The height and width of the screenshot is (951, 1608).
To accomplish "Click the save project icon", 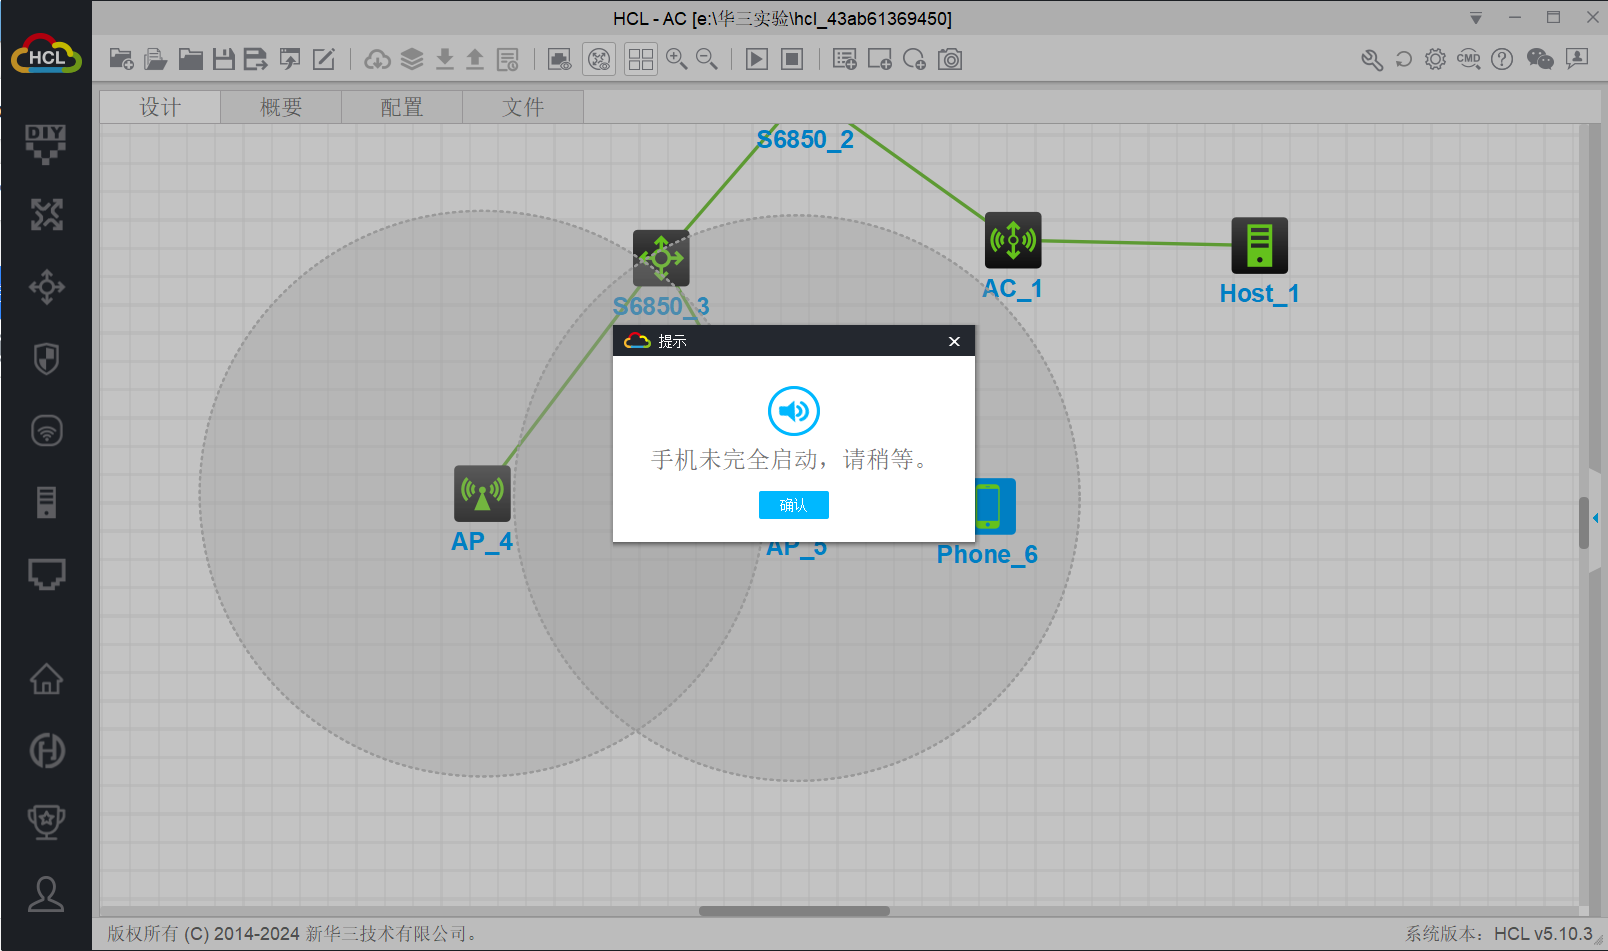I will point(224,60).
